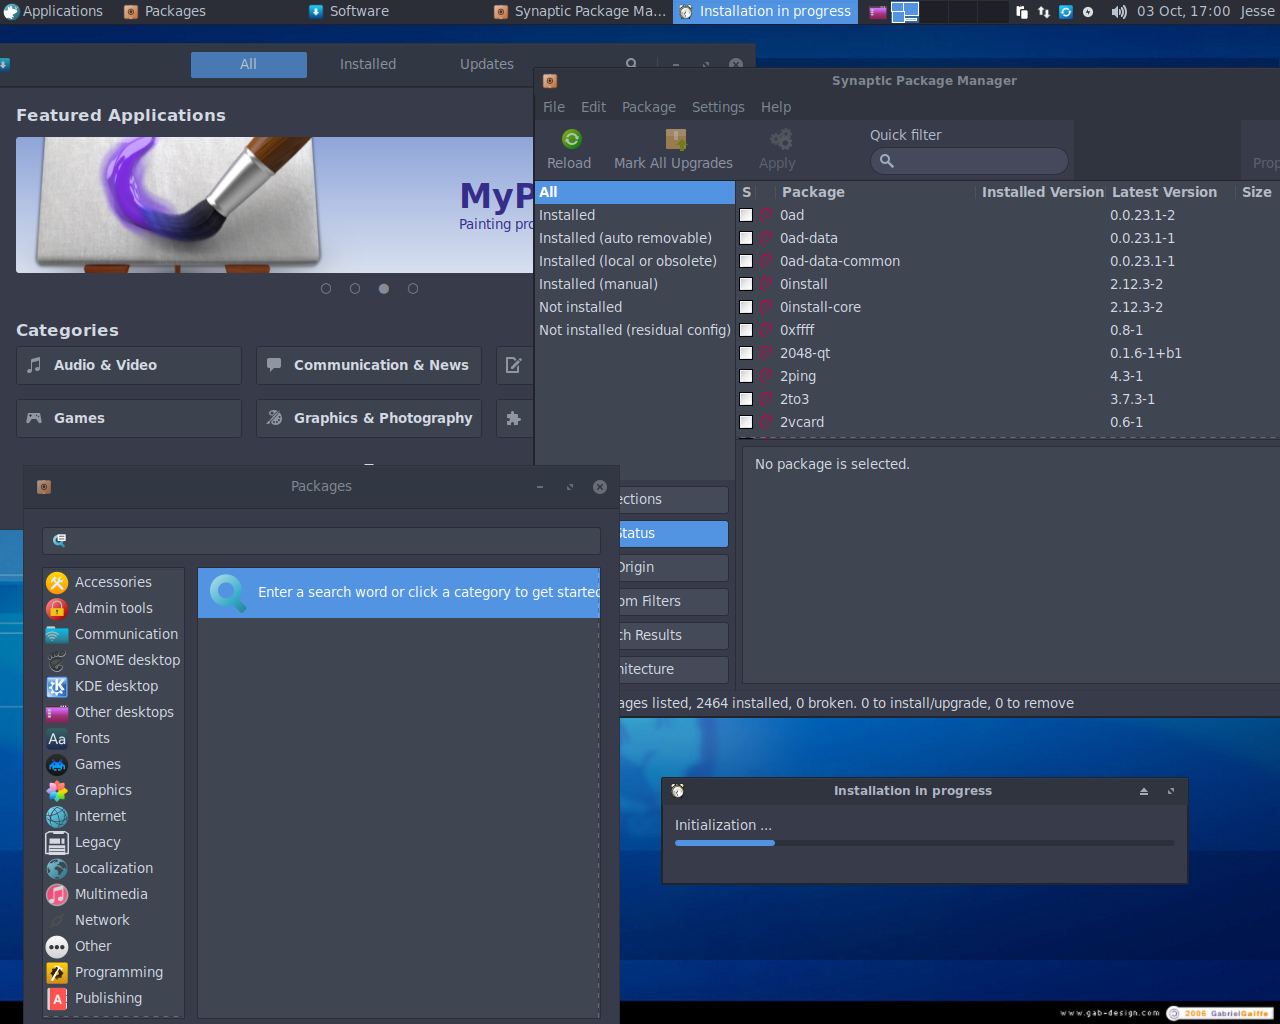Screen dimensions: 1280x1024
Task: Open the Settings menu in Synaptic
Action: (718, 107)
